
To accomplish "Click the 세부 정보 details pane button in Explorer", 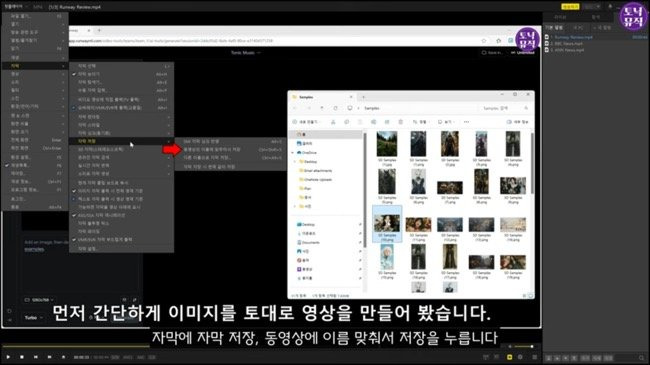I will pos(518,122).
